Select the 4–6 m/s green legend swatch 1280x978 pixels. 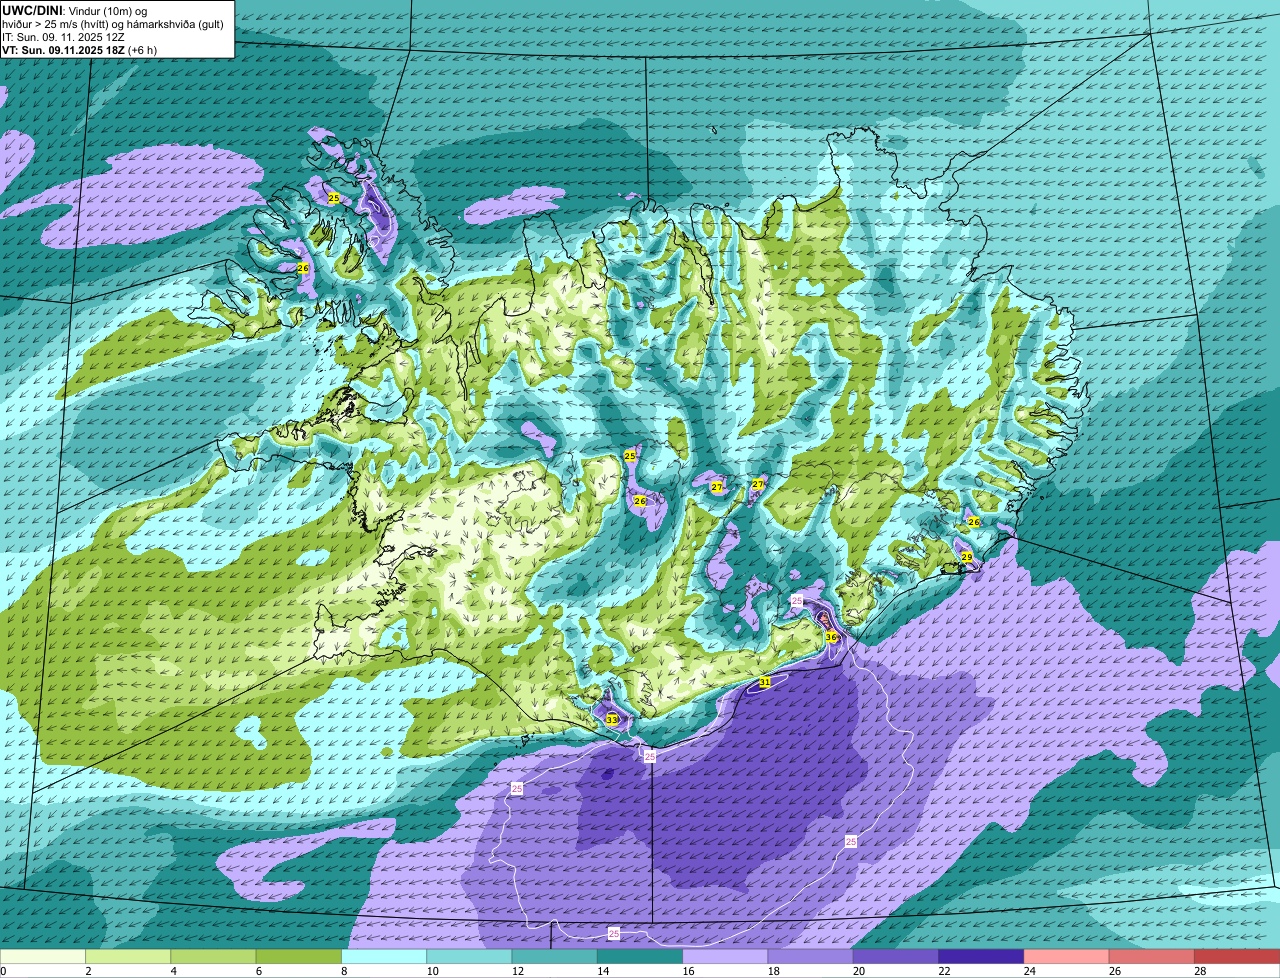[213, 957]
